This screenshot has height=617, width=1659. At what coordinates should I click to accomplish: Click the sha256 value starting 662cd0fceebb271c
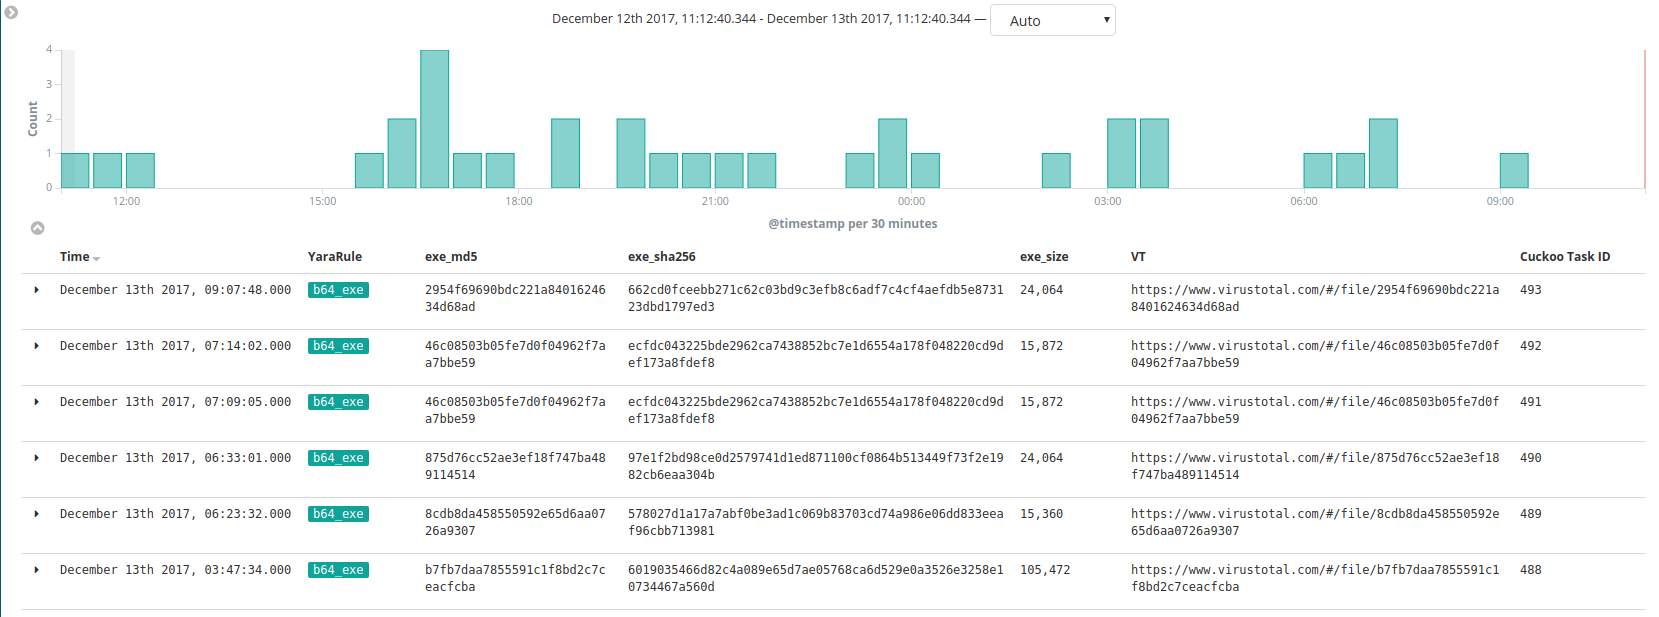pos(815,298)
